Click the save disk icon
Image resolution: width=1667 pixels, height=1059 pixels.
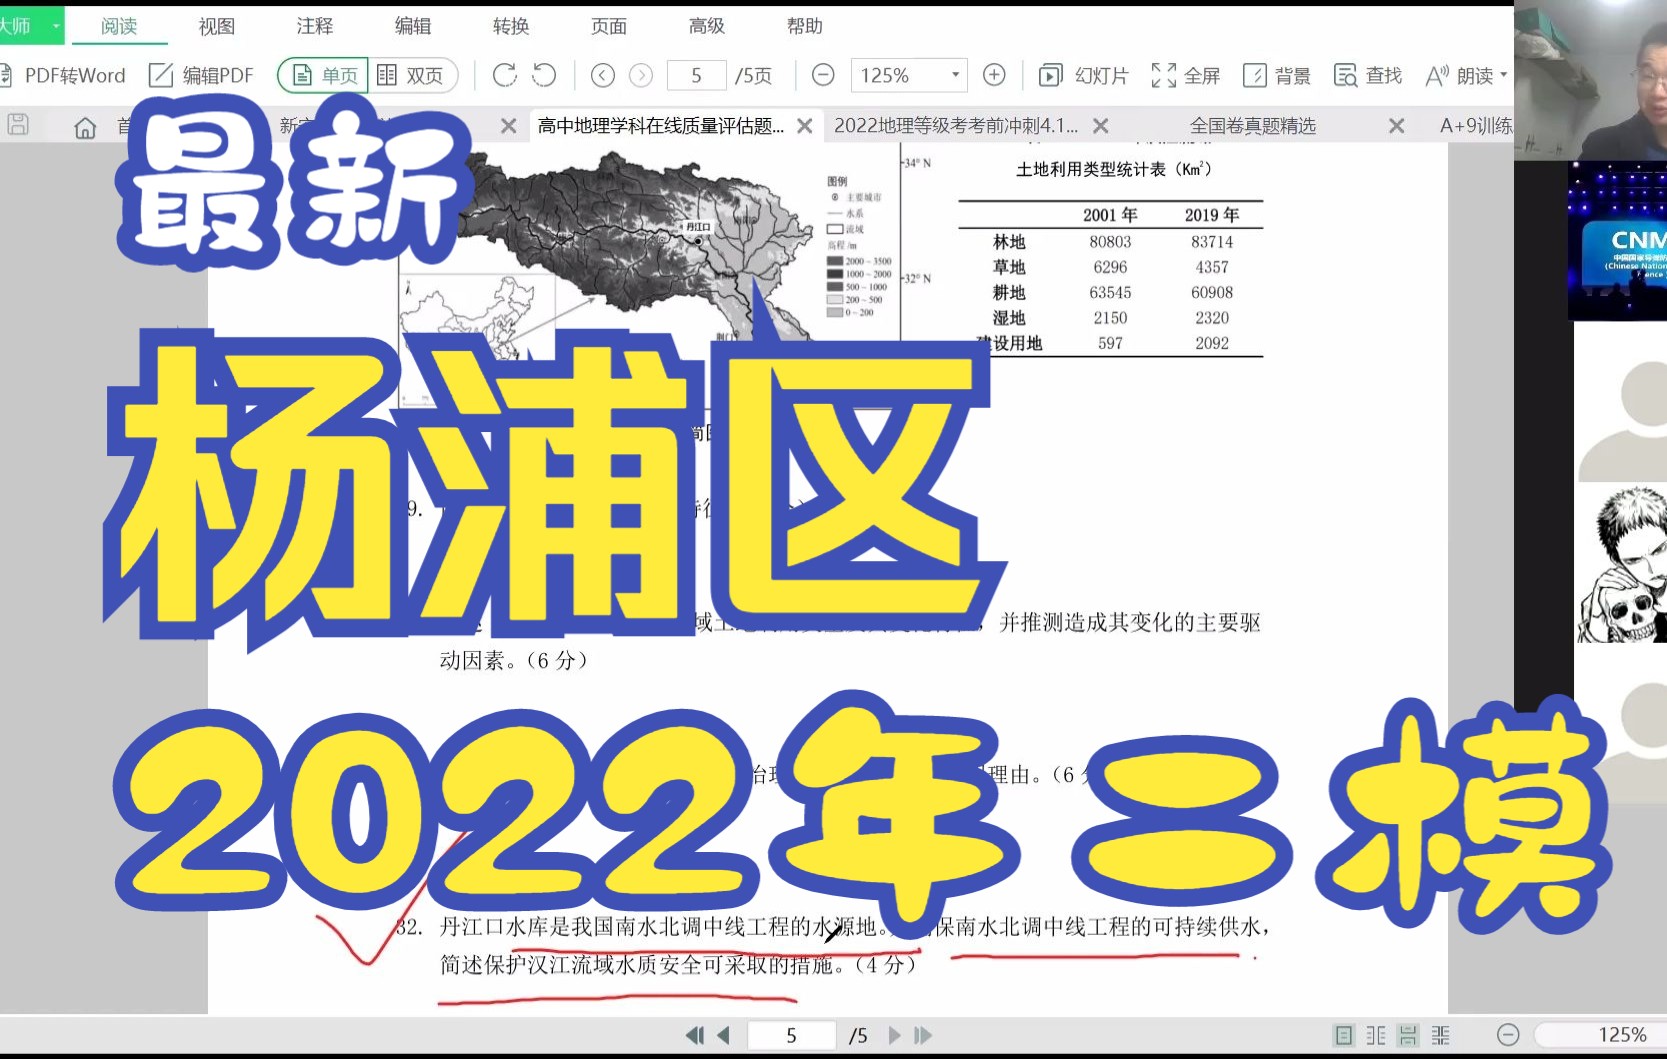18,125
